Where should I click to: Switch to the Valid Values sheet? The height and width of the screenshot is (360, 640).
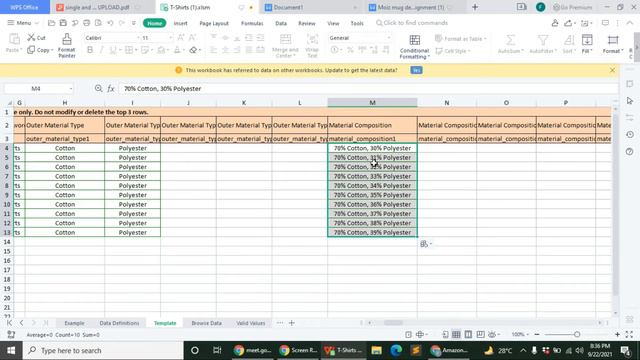[x=251, y=323]
